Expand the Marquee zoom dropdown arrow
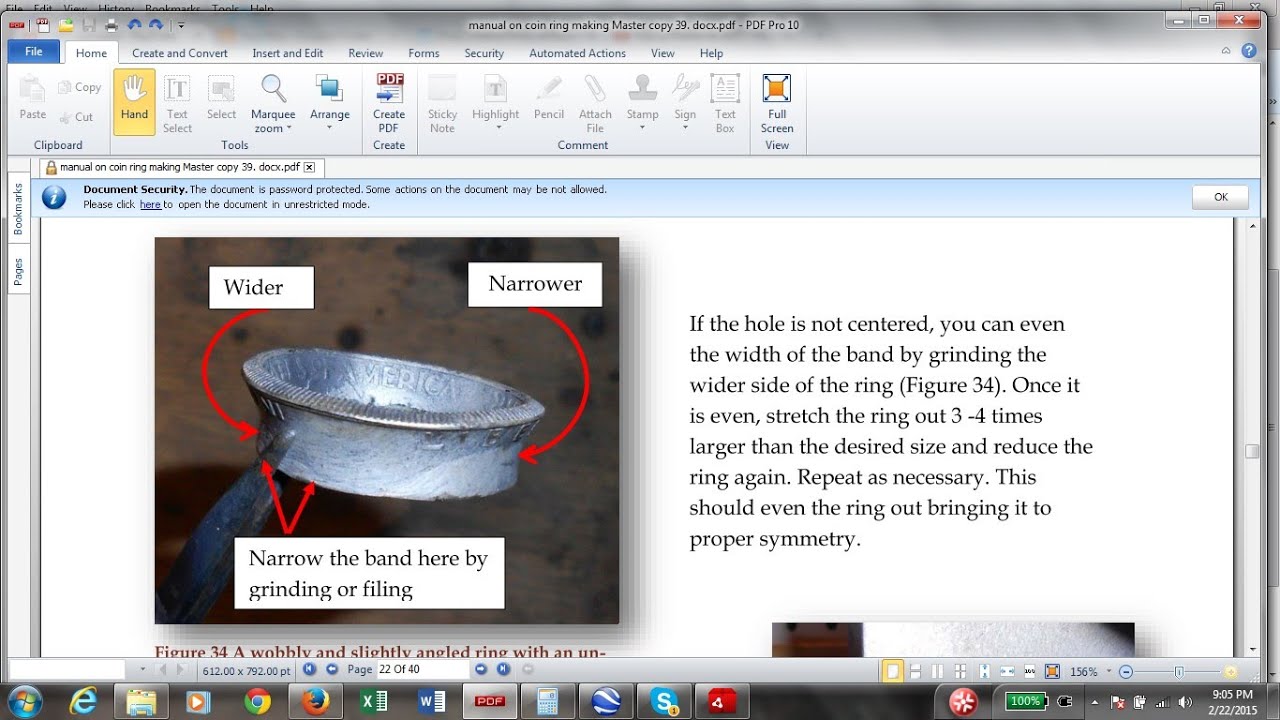The height and width of the screenshot is (720, 1280). pyautogui.click(x=289, y=129)
